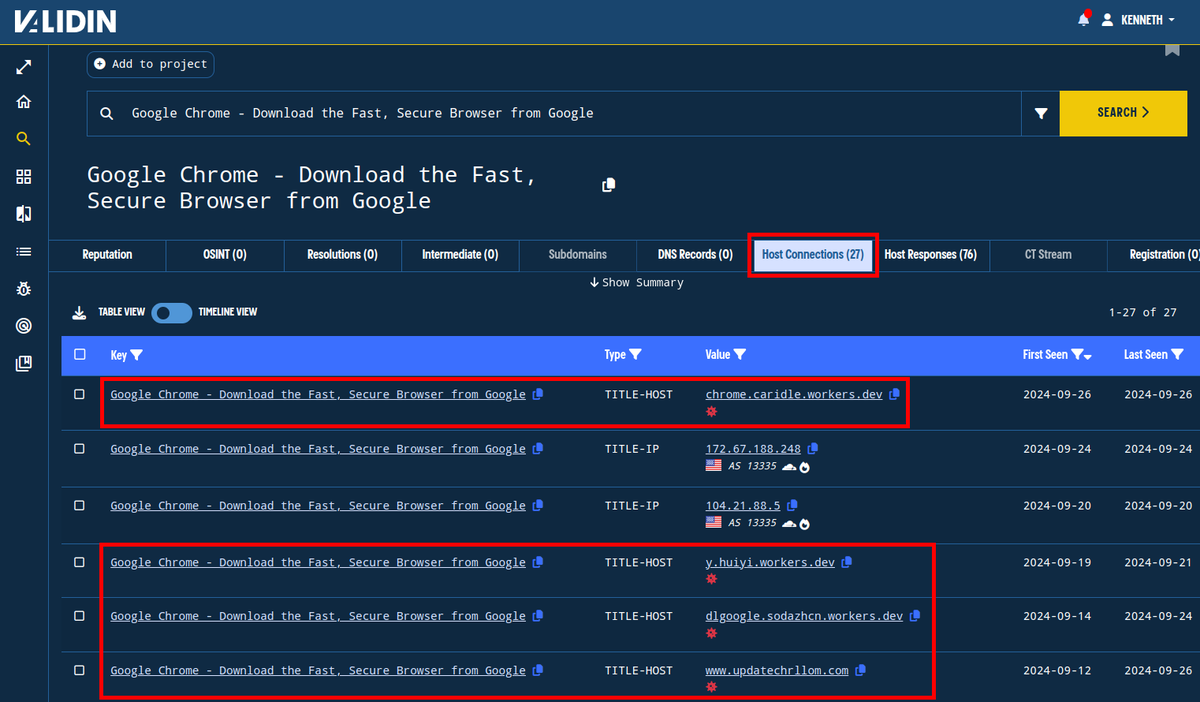Click the target radar sidebar icon
Screen dimensions: 1200x702
click(x=24, y=326)
